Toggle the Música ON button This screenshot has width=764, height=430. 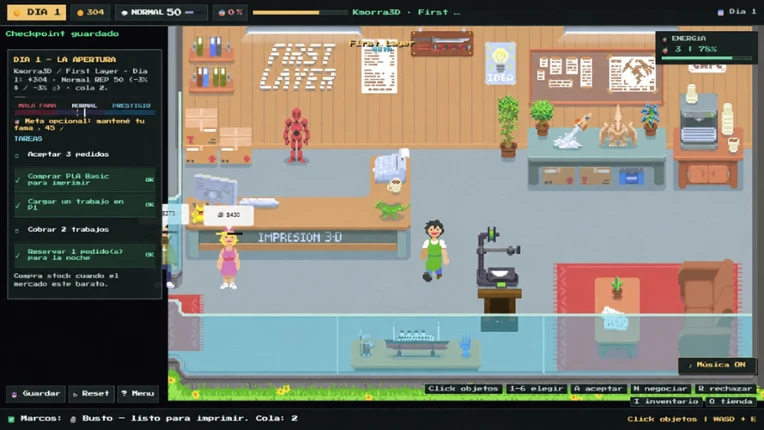[x=717, y=365]
